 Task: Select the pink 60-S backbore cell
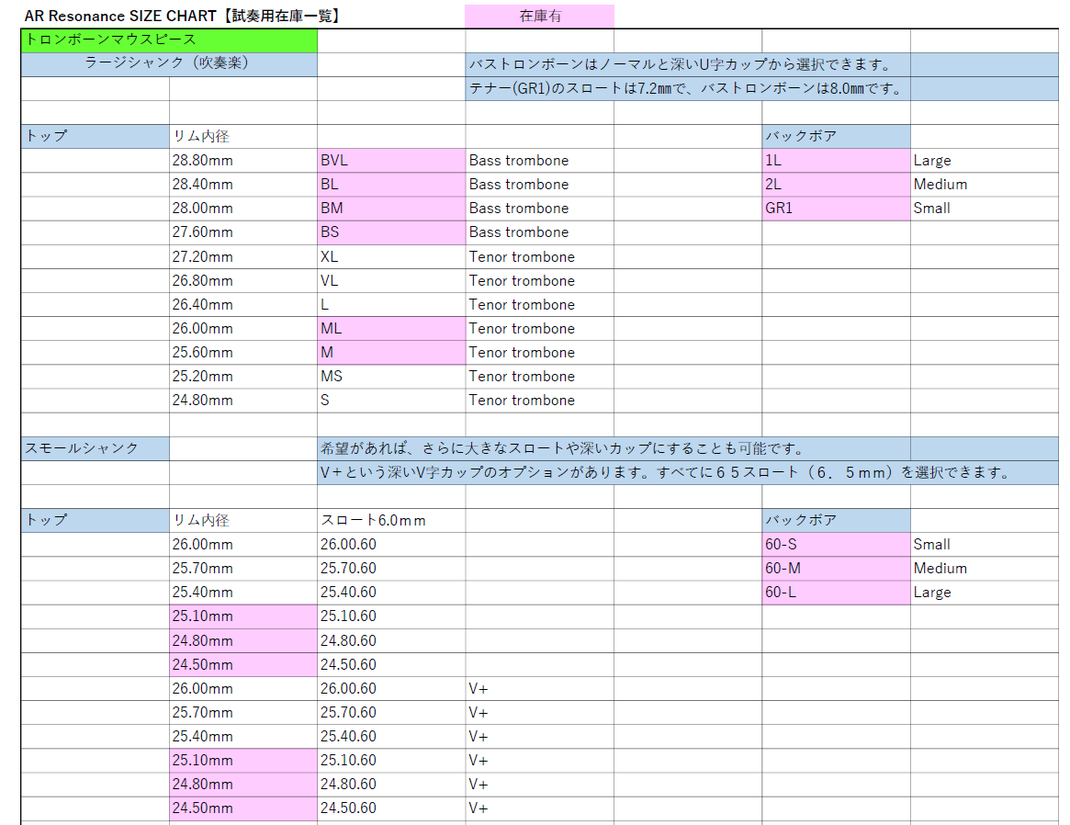836,545
